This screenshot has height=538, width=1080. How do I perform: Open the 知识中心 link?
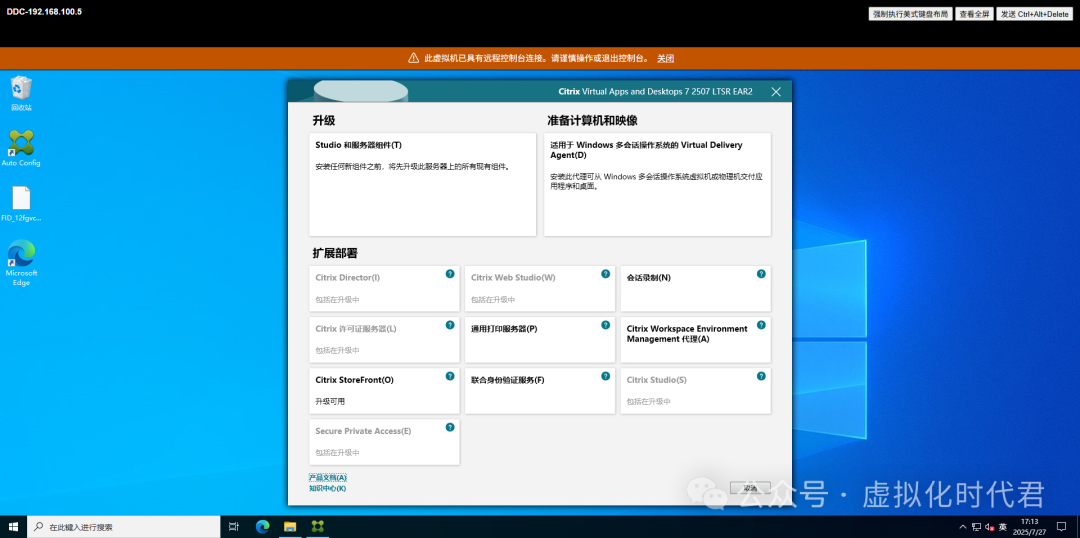click(x=327, y=488)
